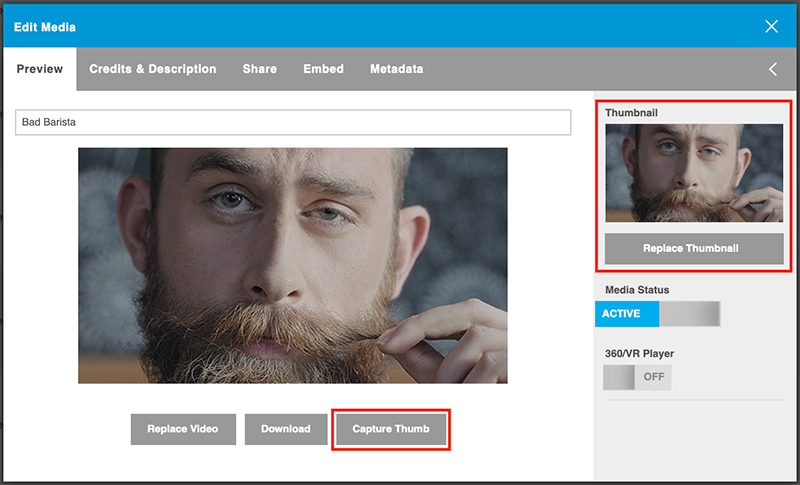
Task: Click the Thumbnail section label
Action: click(631, 113)
